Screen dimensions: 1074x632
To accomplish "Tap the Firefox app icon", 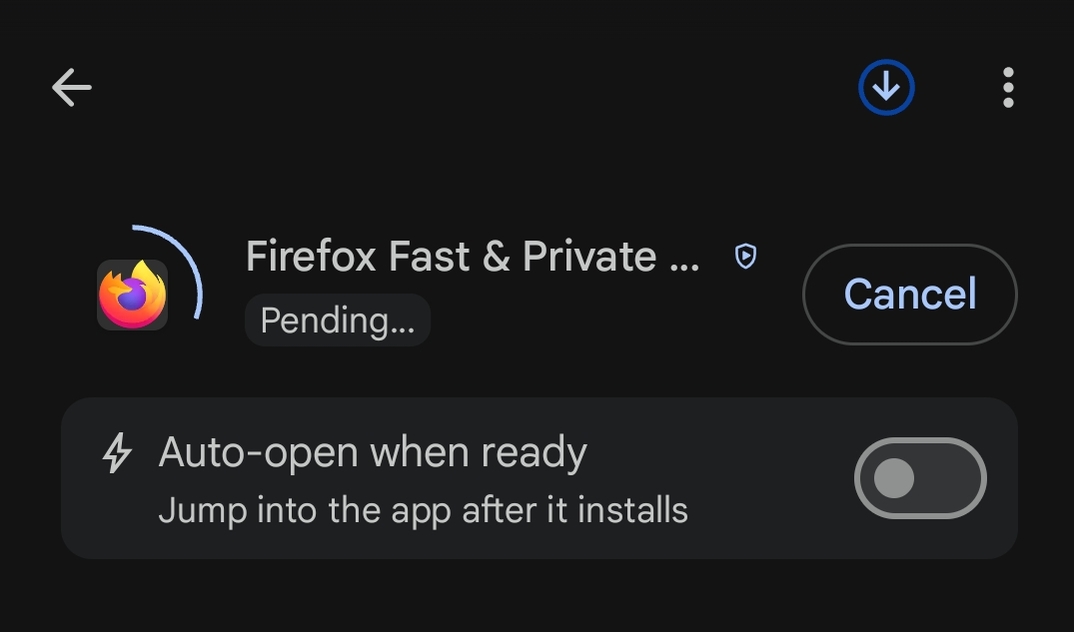I will [133, 295].
